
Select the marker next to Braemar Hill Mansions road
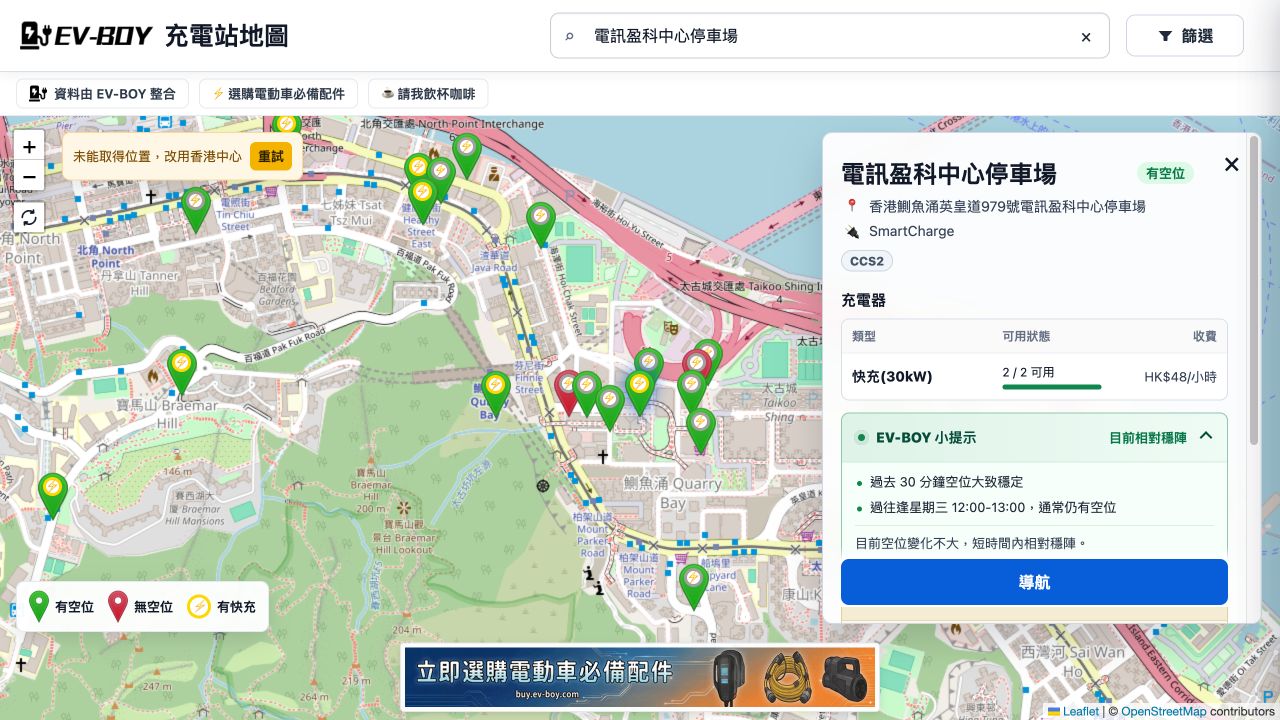(x=52, y=495)
